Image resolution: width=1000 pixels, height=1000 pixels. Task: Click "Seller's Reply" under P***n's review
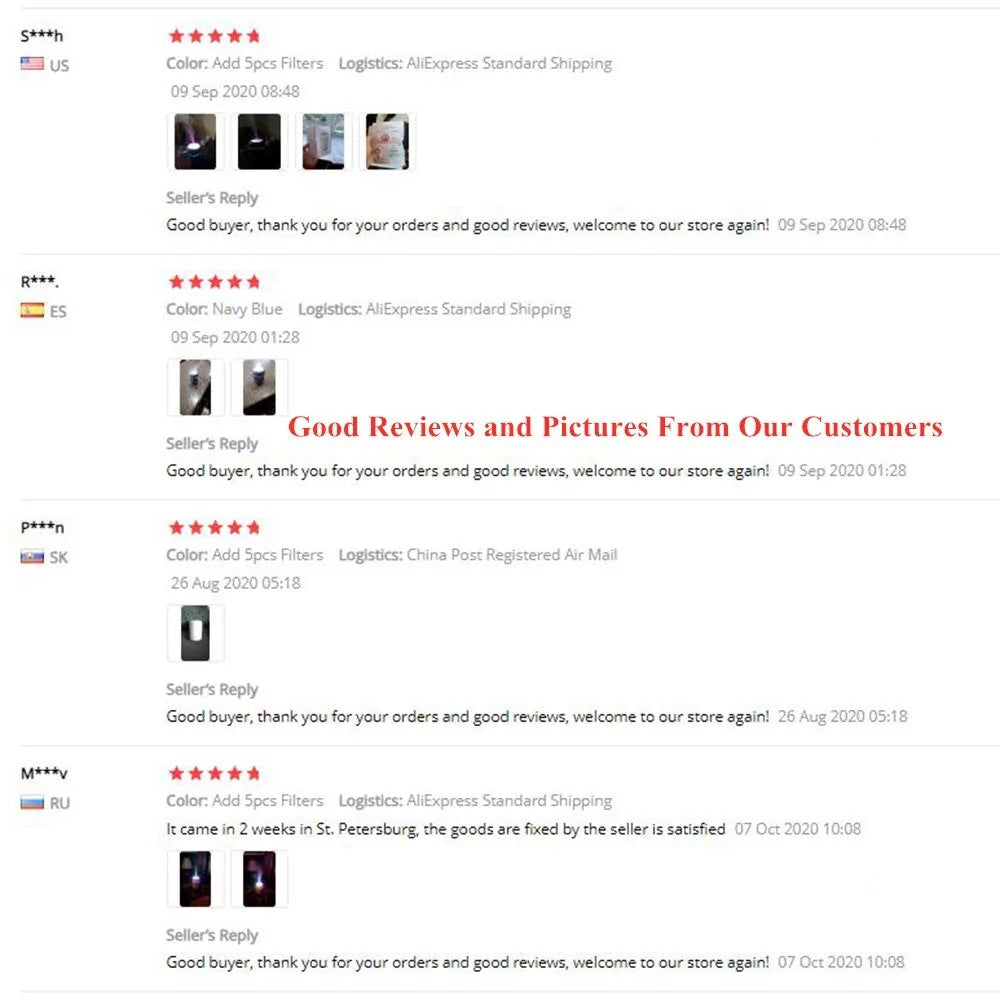[x=212, y=689]
